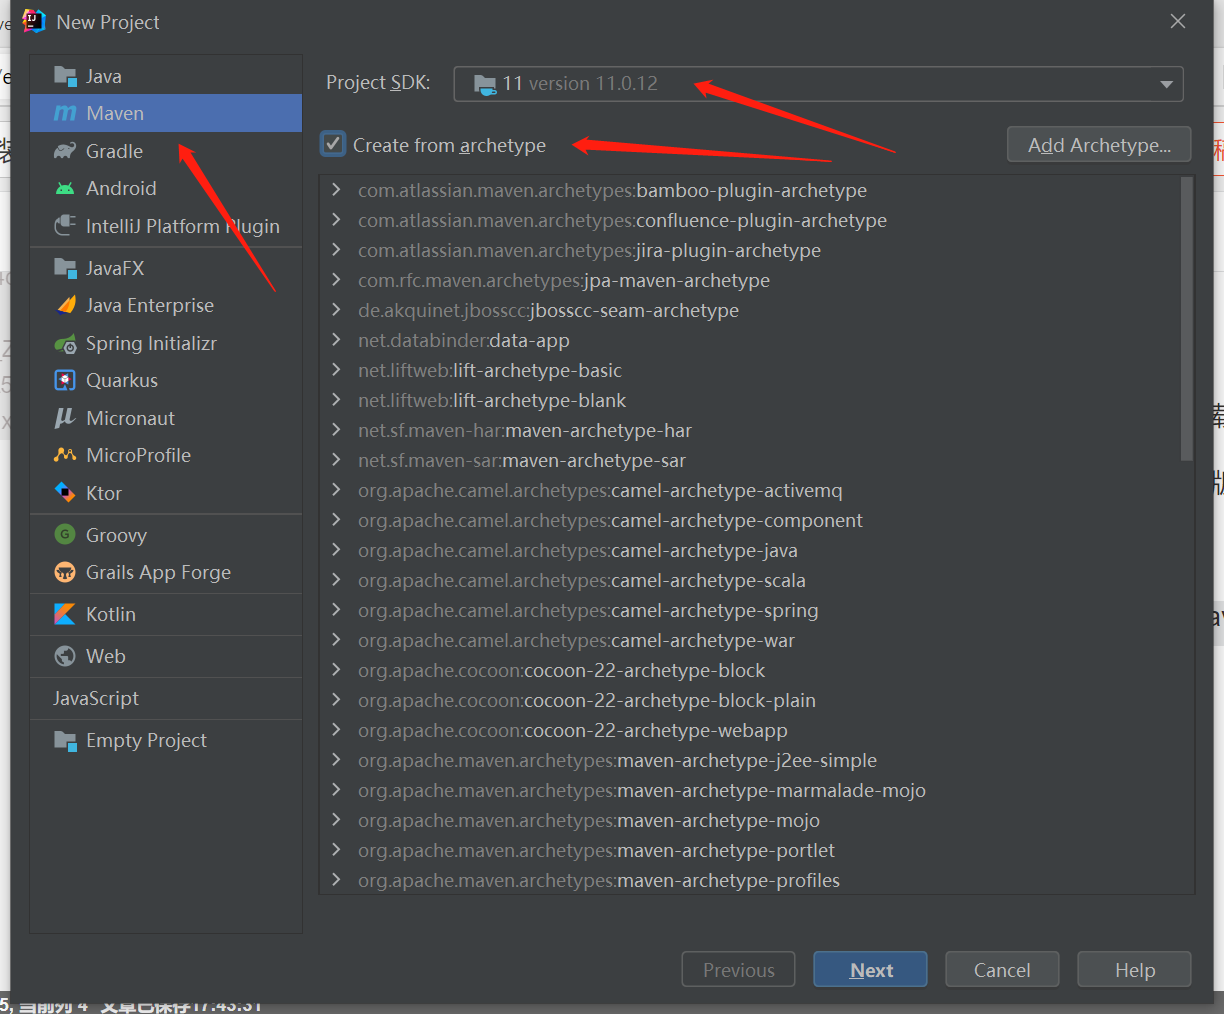
Task: Select camel-archetype-java row
Action: [x=750, y=550]
